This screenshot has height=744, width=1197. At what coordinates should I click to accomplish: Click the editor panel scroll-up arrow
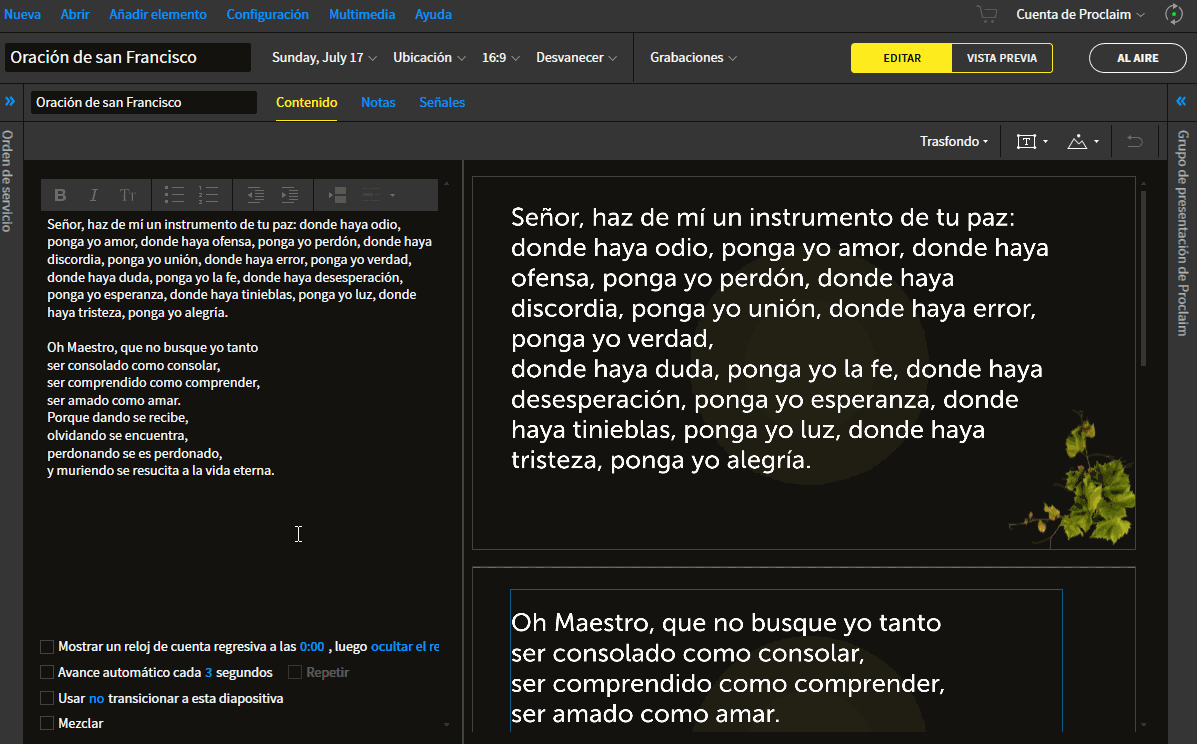coord(447,183)
